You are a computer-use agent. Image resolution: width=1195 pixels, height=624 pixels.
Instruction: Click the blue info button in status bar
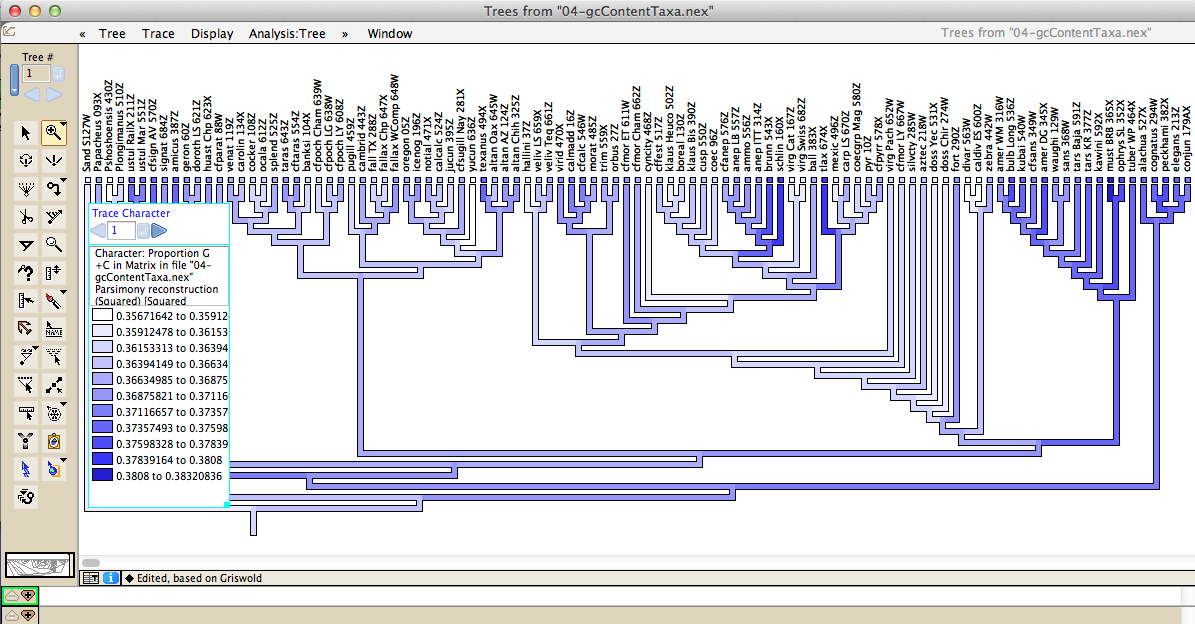(x=110, y=577)
